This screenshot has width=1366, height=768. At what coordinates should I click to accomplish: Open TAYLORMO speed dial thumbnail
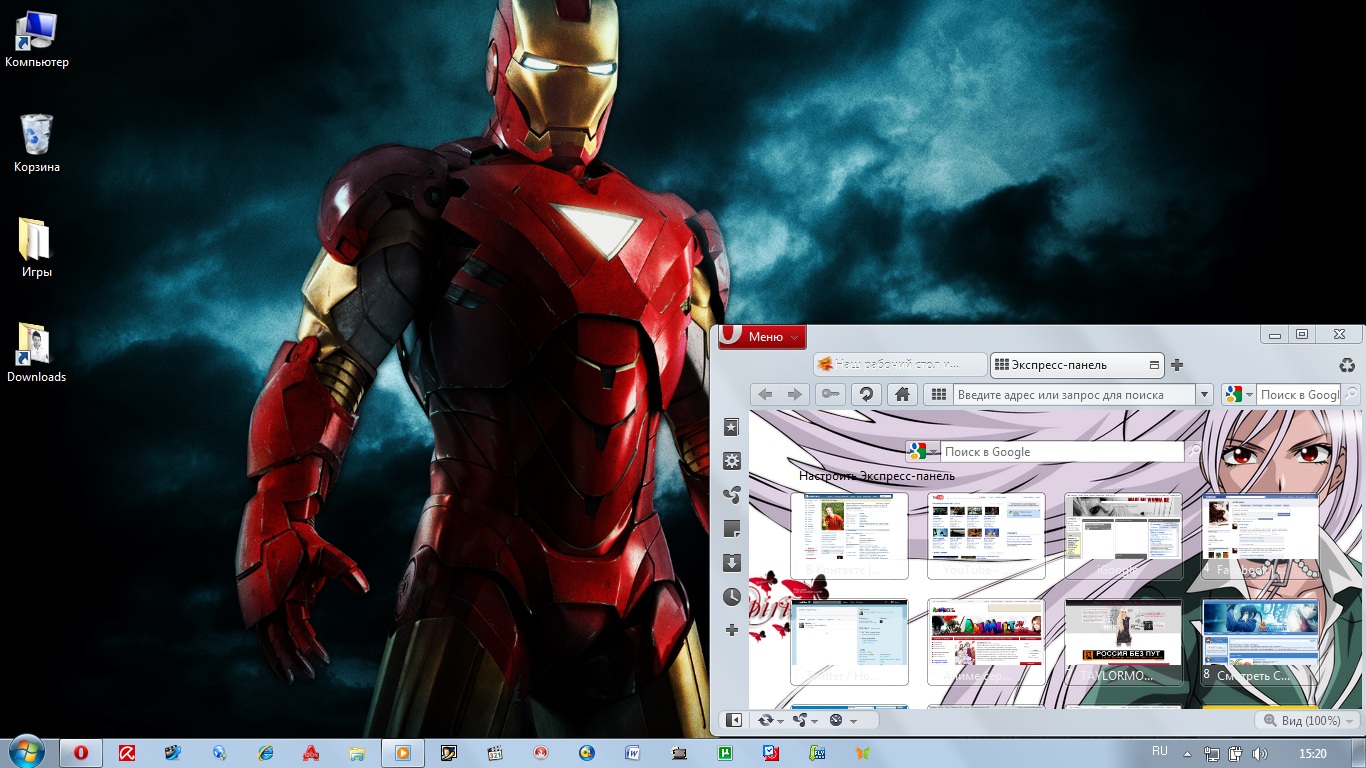tap(1123, 642)
